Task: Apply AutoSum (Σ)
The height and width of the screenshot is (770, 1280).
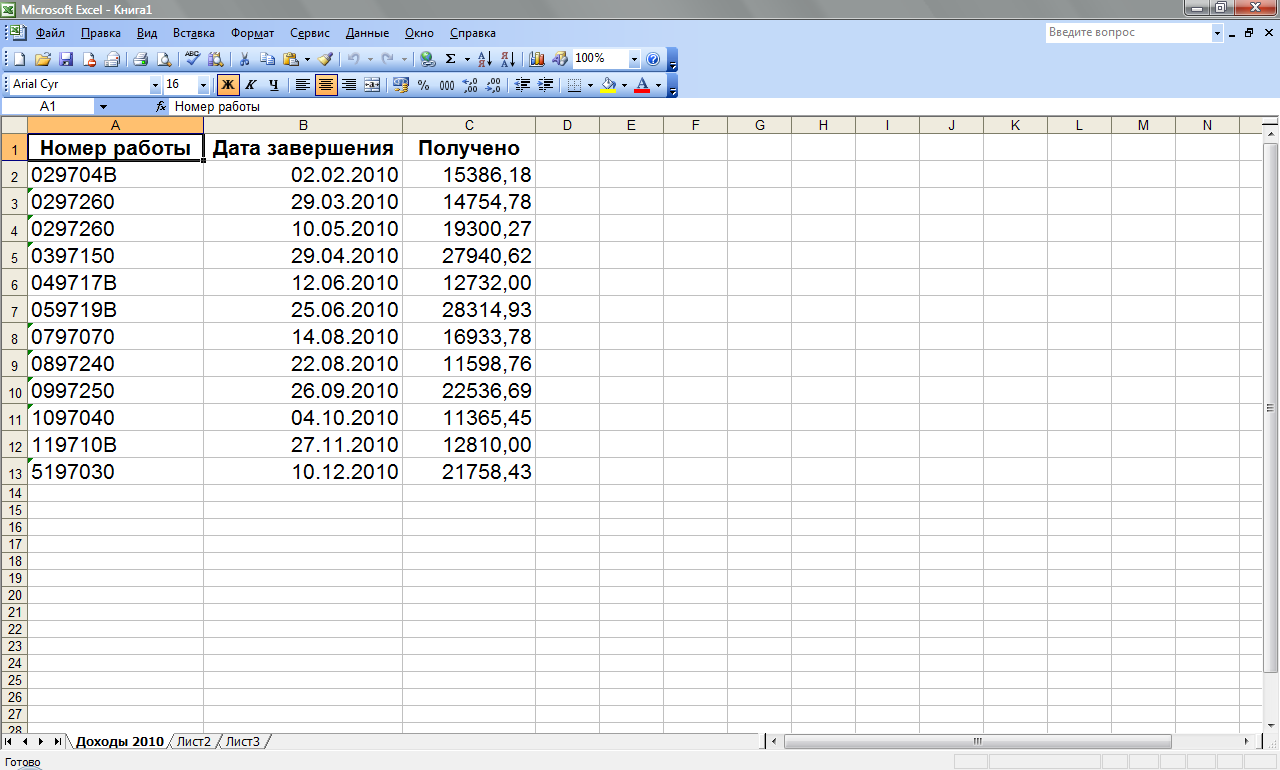Action: point(451,59)
